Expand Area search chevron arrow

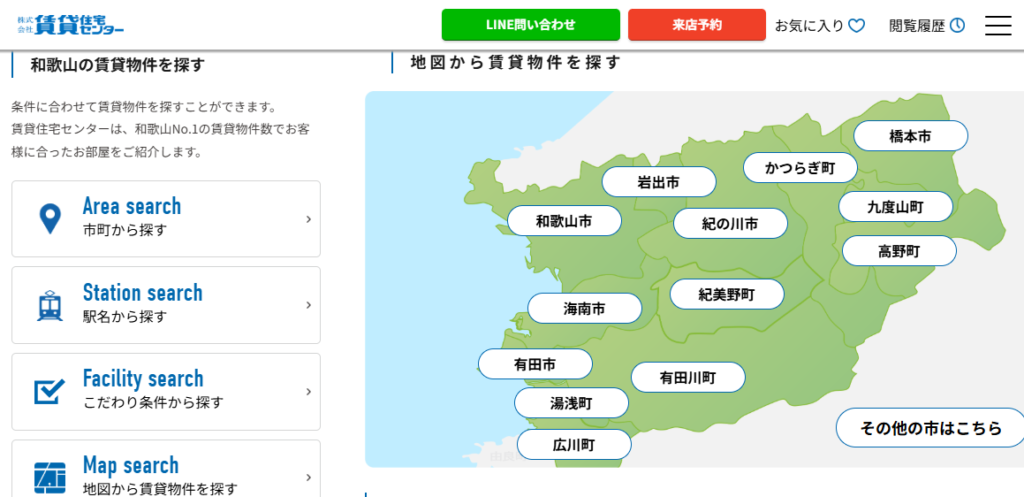308,219
